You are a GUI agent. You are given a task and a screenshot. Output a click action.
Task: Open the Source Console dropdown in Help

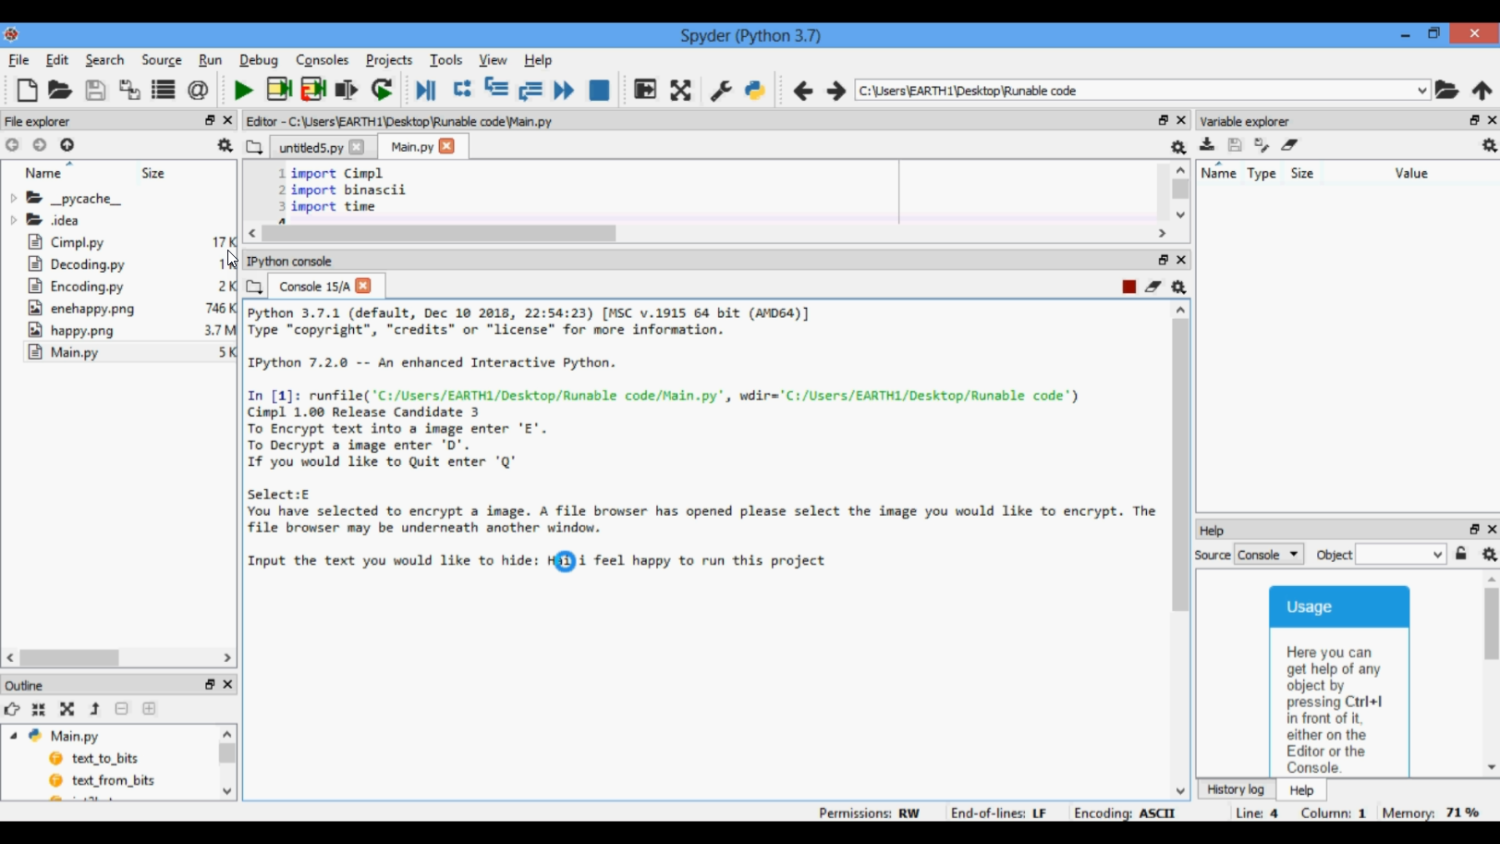1268,555
